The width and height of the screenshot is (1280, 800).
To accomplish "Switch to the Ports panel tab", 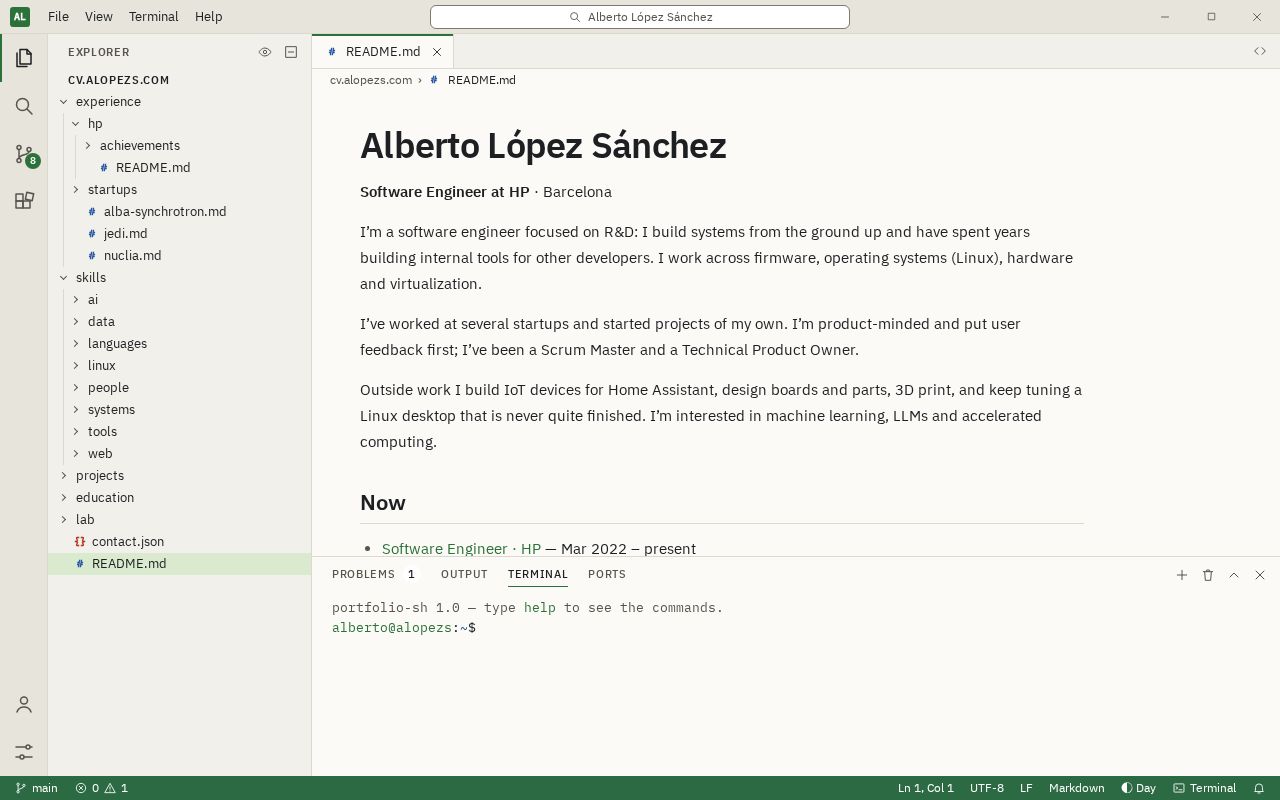I will [607, 574].
